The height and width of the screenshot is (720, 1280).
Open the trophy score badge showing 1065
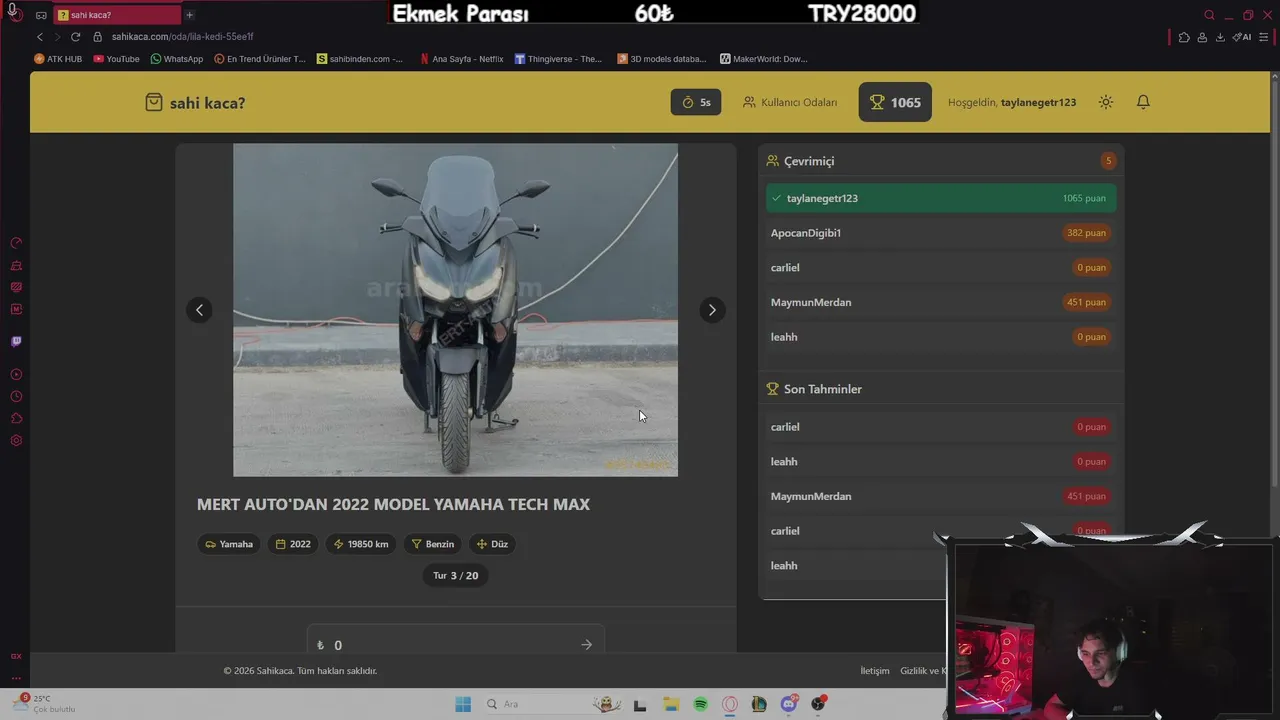[x=895, y=102]
